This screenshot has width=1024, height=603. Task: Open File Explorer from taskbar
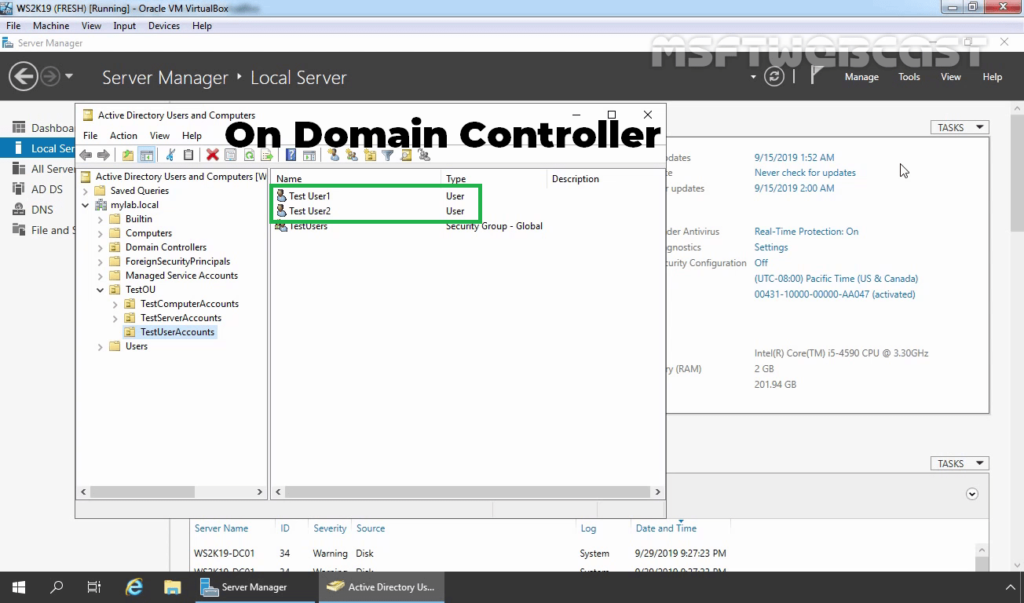(x=172, y=587)
